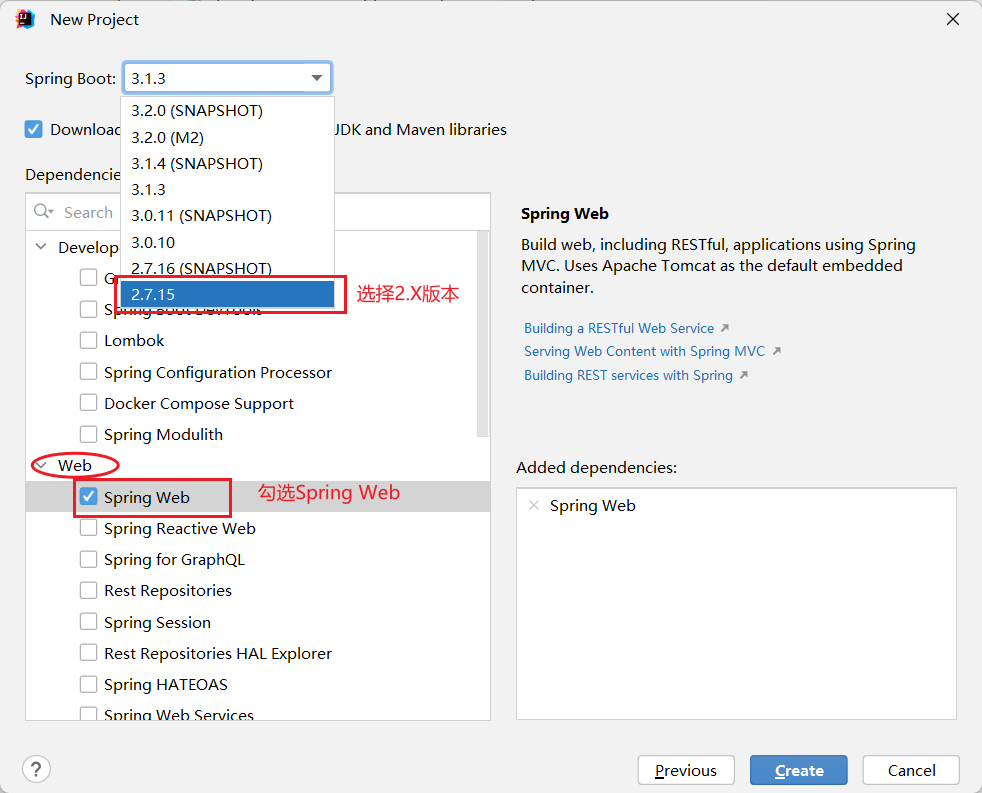Open Building REST services with Spring link
The width and height of the screenshot is (982, 793).
(628, 375)
